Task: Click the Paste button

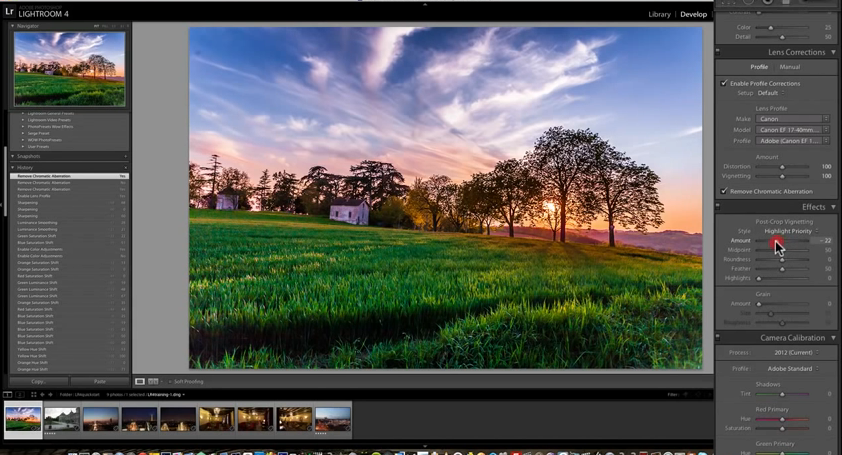Action: pos(100,381)
